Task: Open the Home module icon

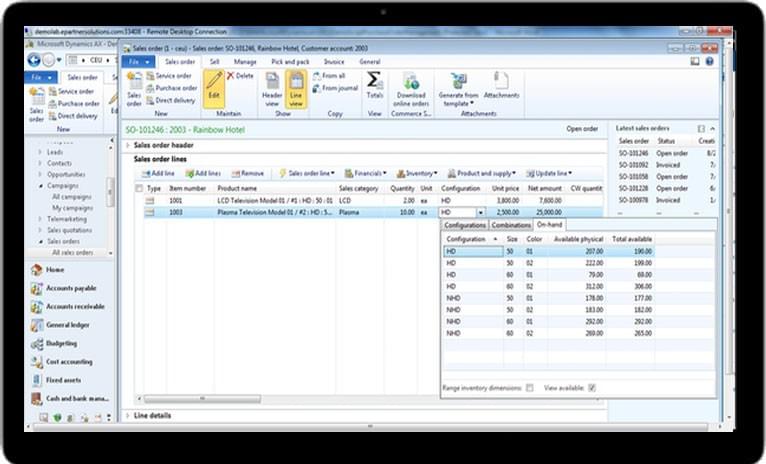Action: point(37,270)
